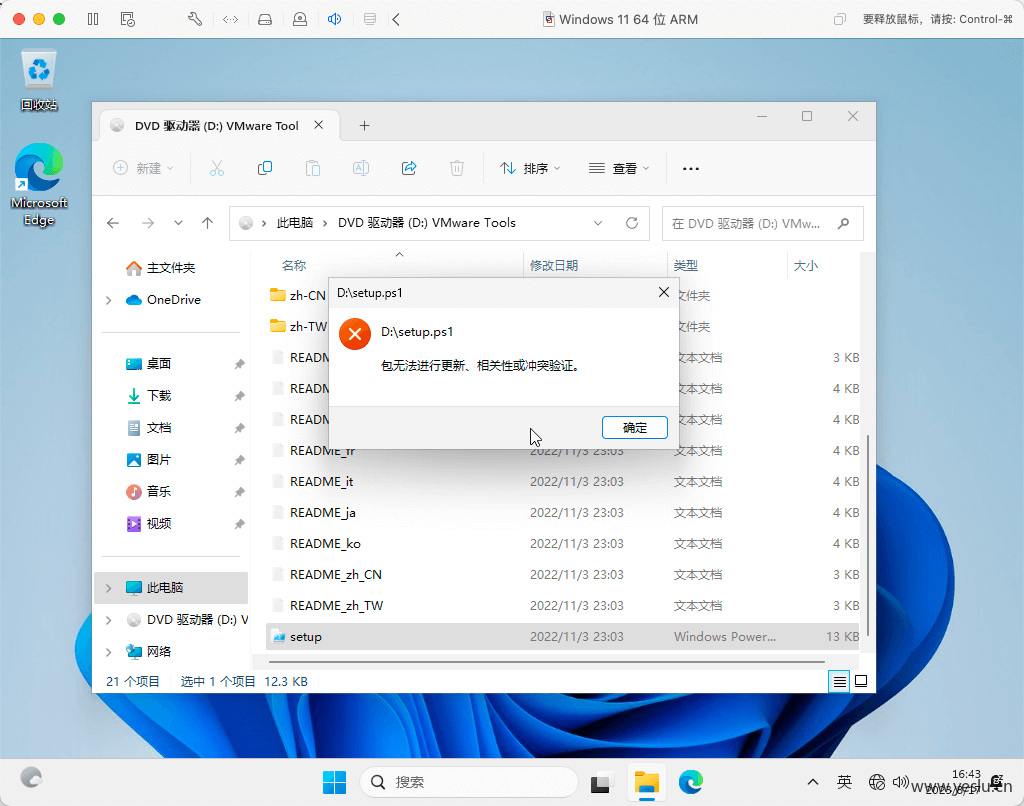Click DVD 驱动器 (D:) VMware Tools breadcrumb
Image resolution: width=1024 pixels, height=806 pixels.
click(x=426, y=223)
